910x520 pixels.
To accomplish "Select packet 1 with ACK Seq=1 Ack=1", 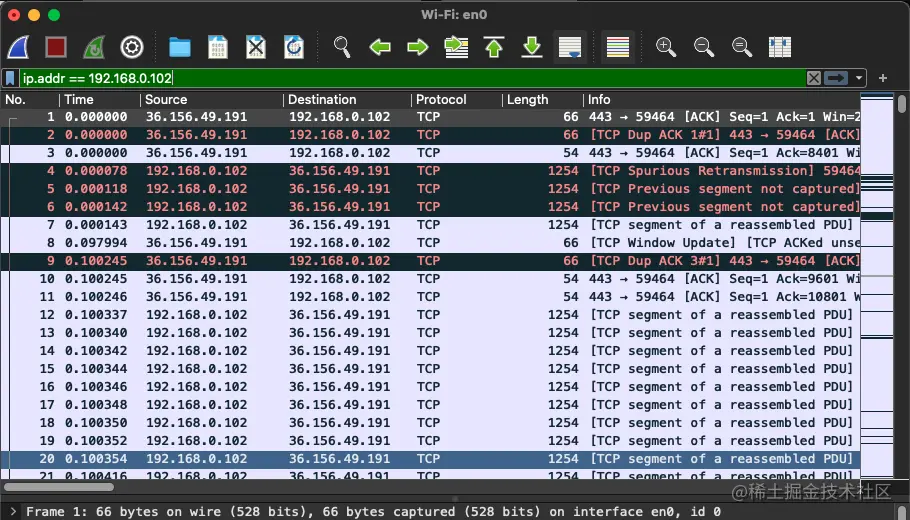I will click(x=430, y=117).
